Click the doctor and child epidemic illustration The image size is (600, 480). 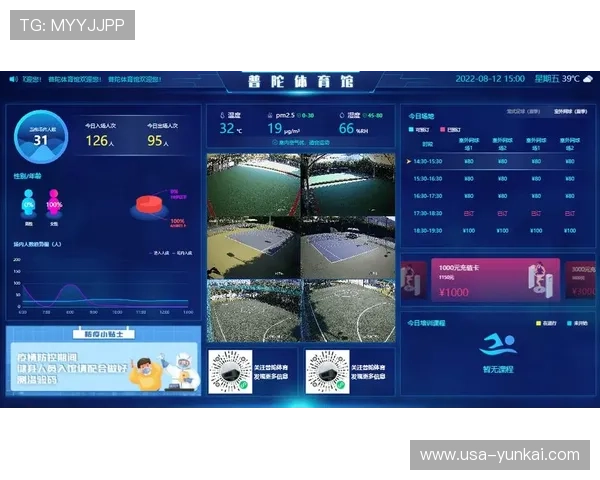(164, 372)
